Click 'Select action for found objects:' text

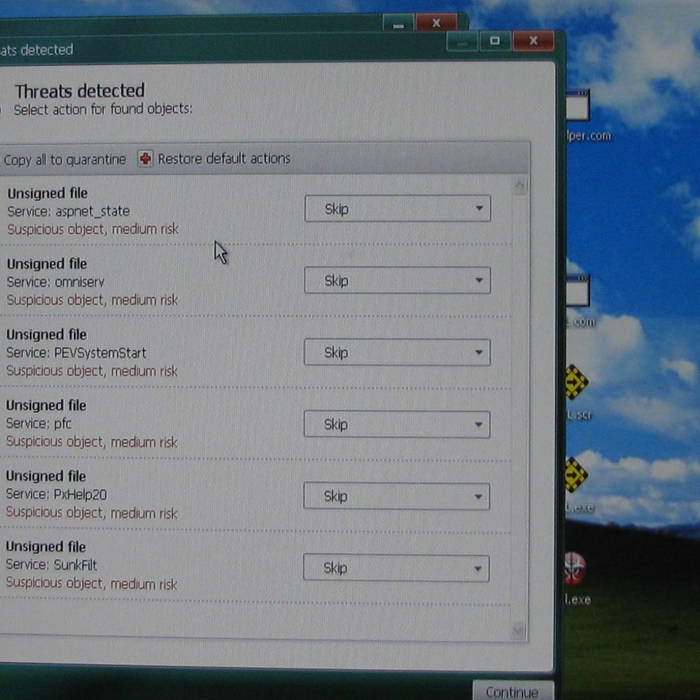[103, 109]
